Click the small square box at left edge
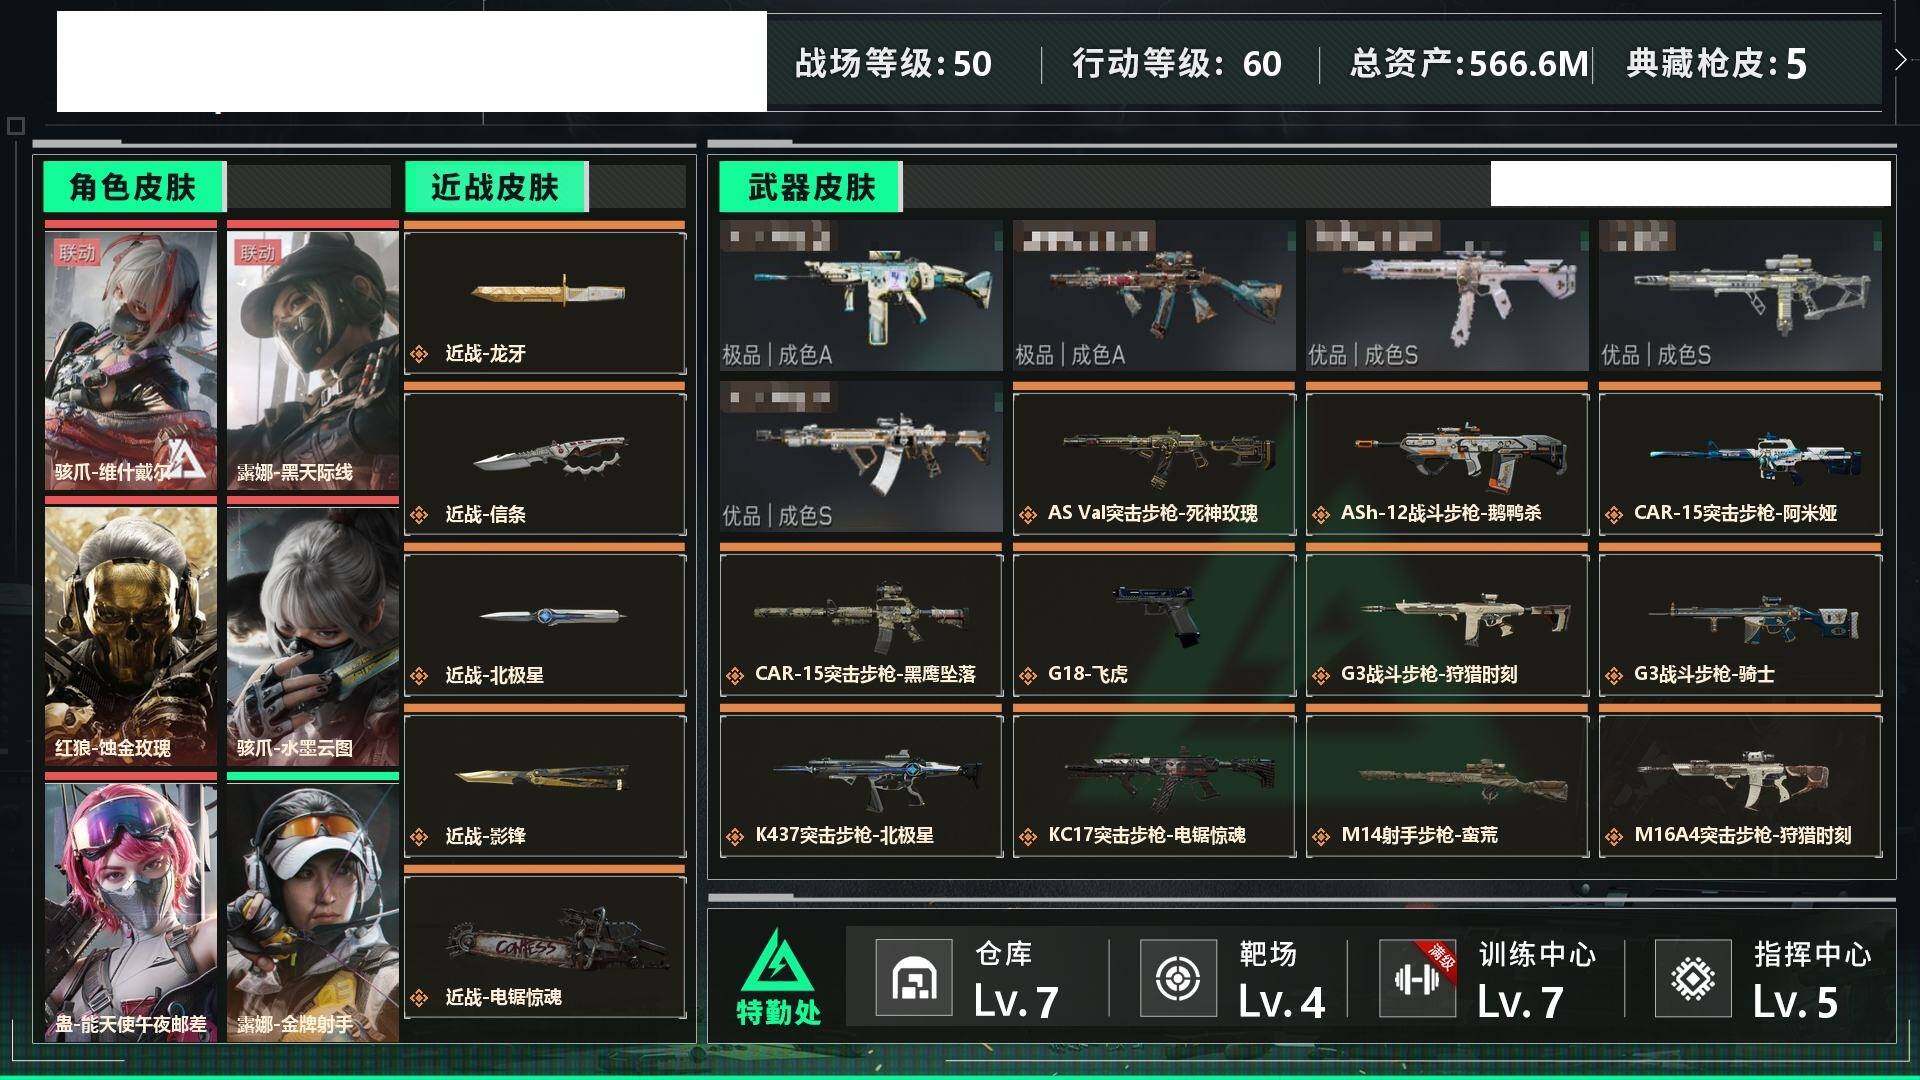 coord(15,126)
